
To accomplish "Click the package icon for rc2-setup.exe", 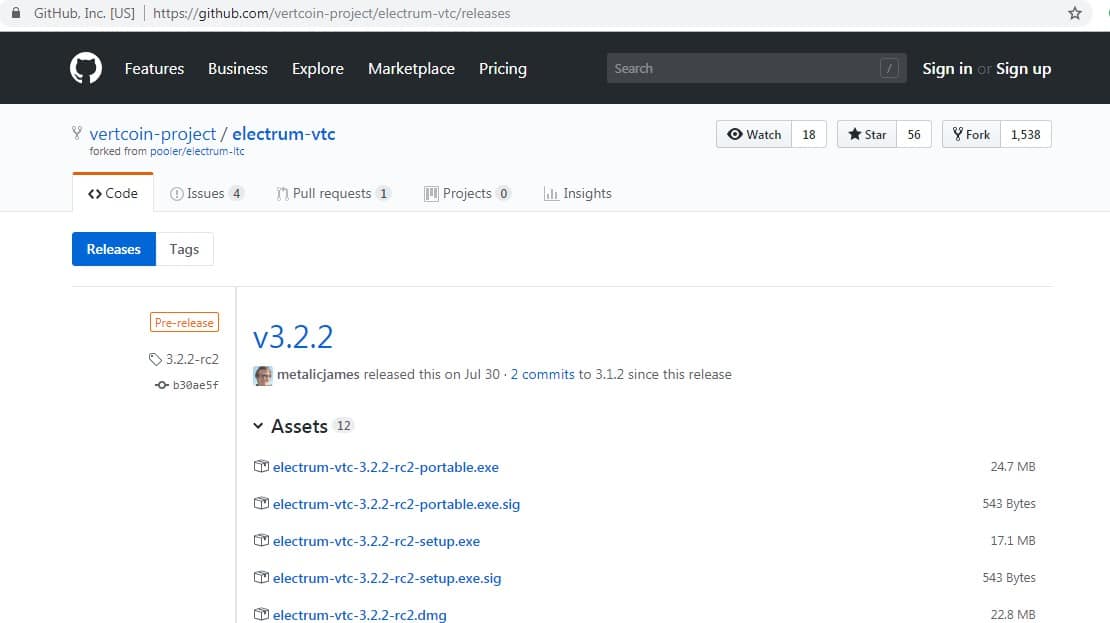I will (x=261, y=540).
